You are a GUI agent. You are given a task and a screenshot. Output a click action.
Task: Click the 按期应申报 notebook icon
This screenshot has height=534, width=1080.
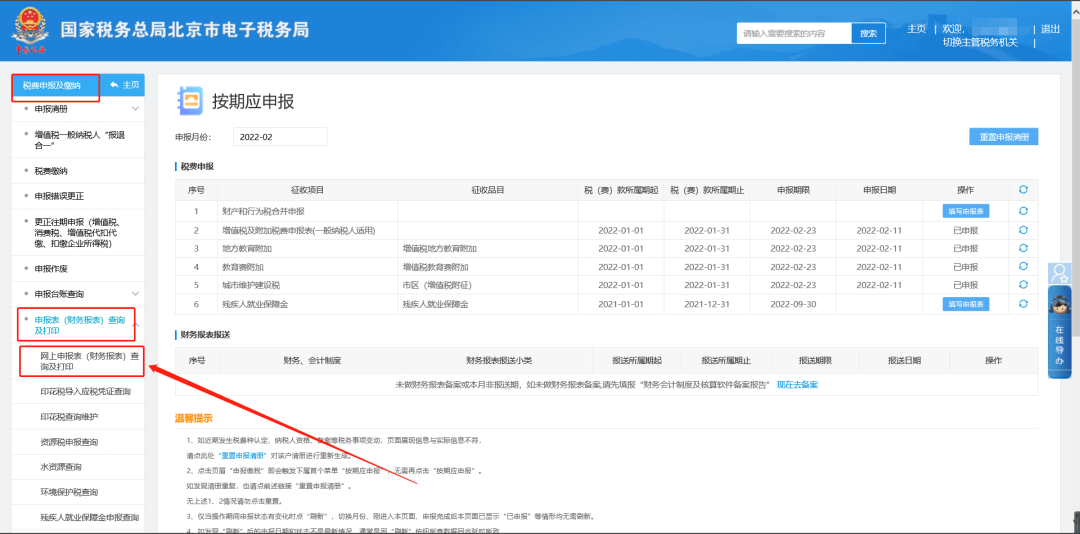(x=190, y=101)
